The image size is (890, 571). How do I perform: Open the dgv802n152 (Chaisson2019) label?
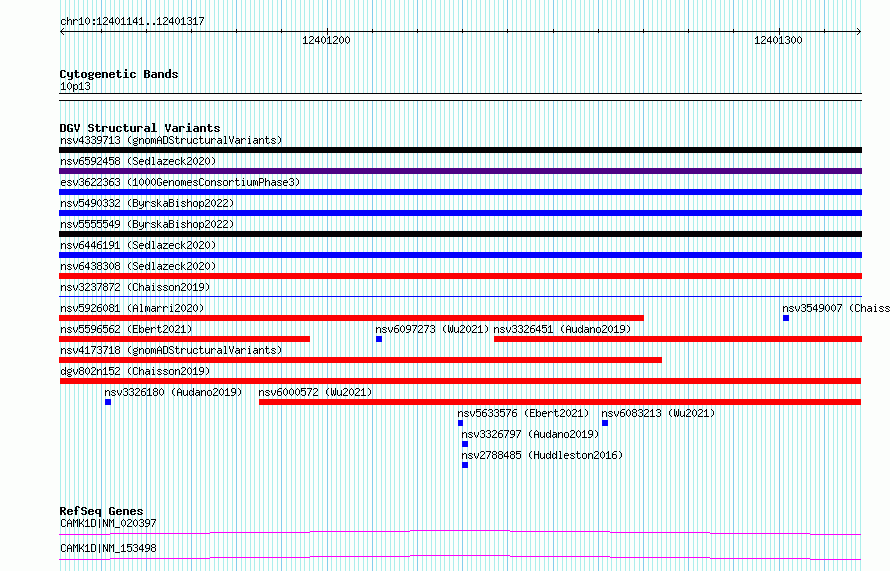pos(135,371)
